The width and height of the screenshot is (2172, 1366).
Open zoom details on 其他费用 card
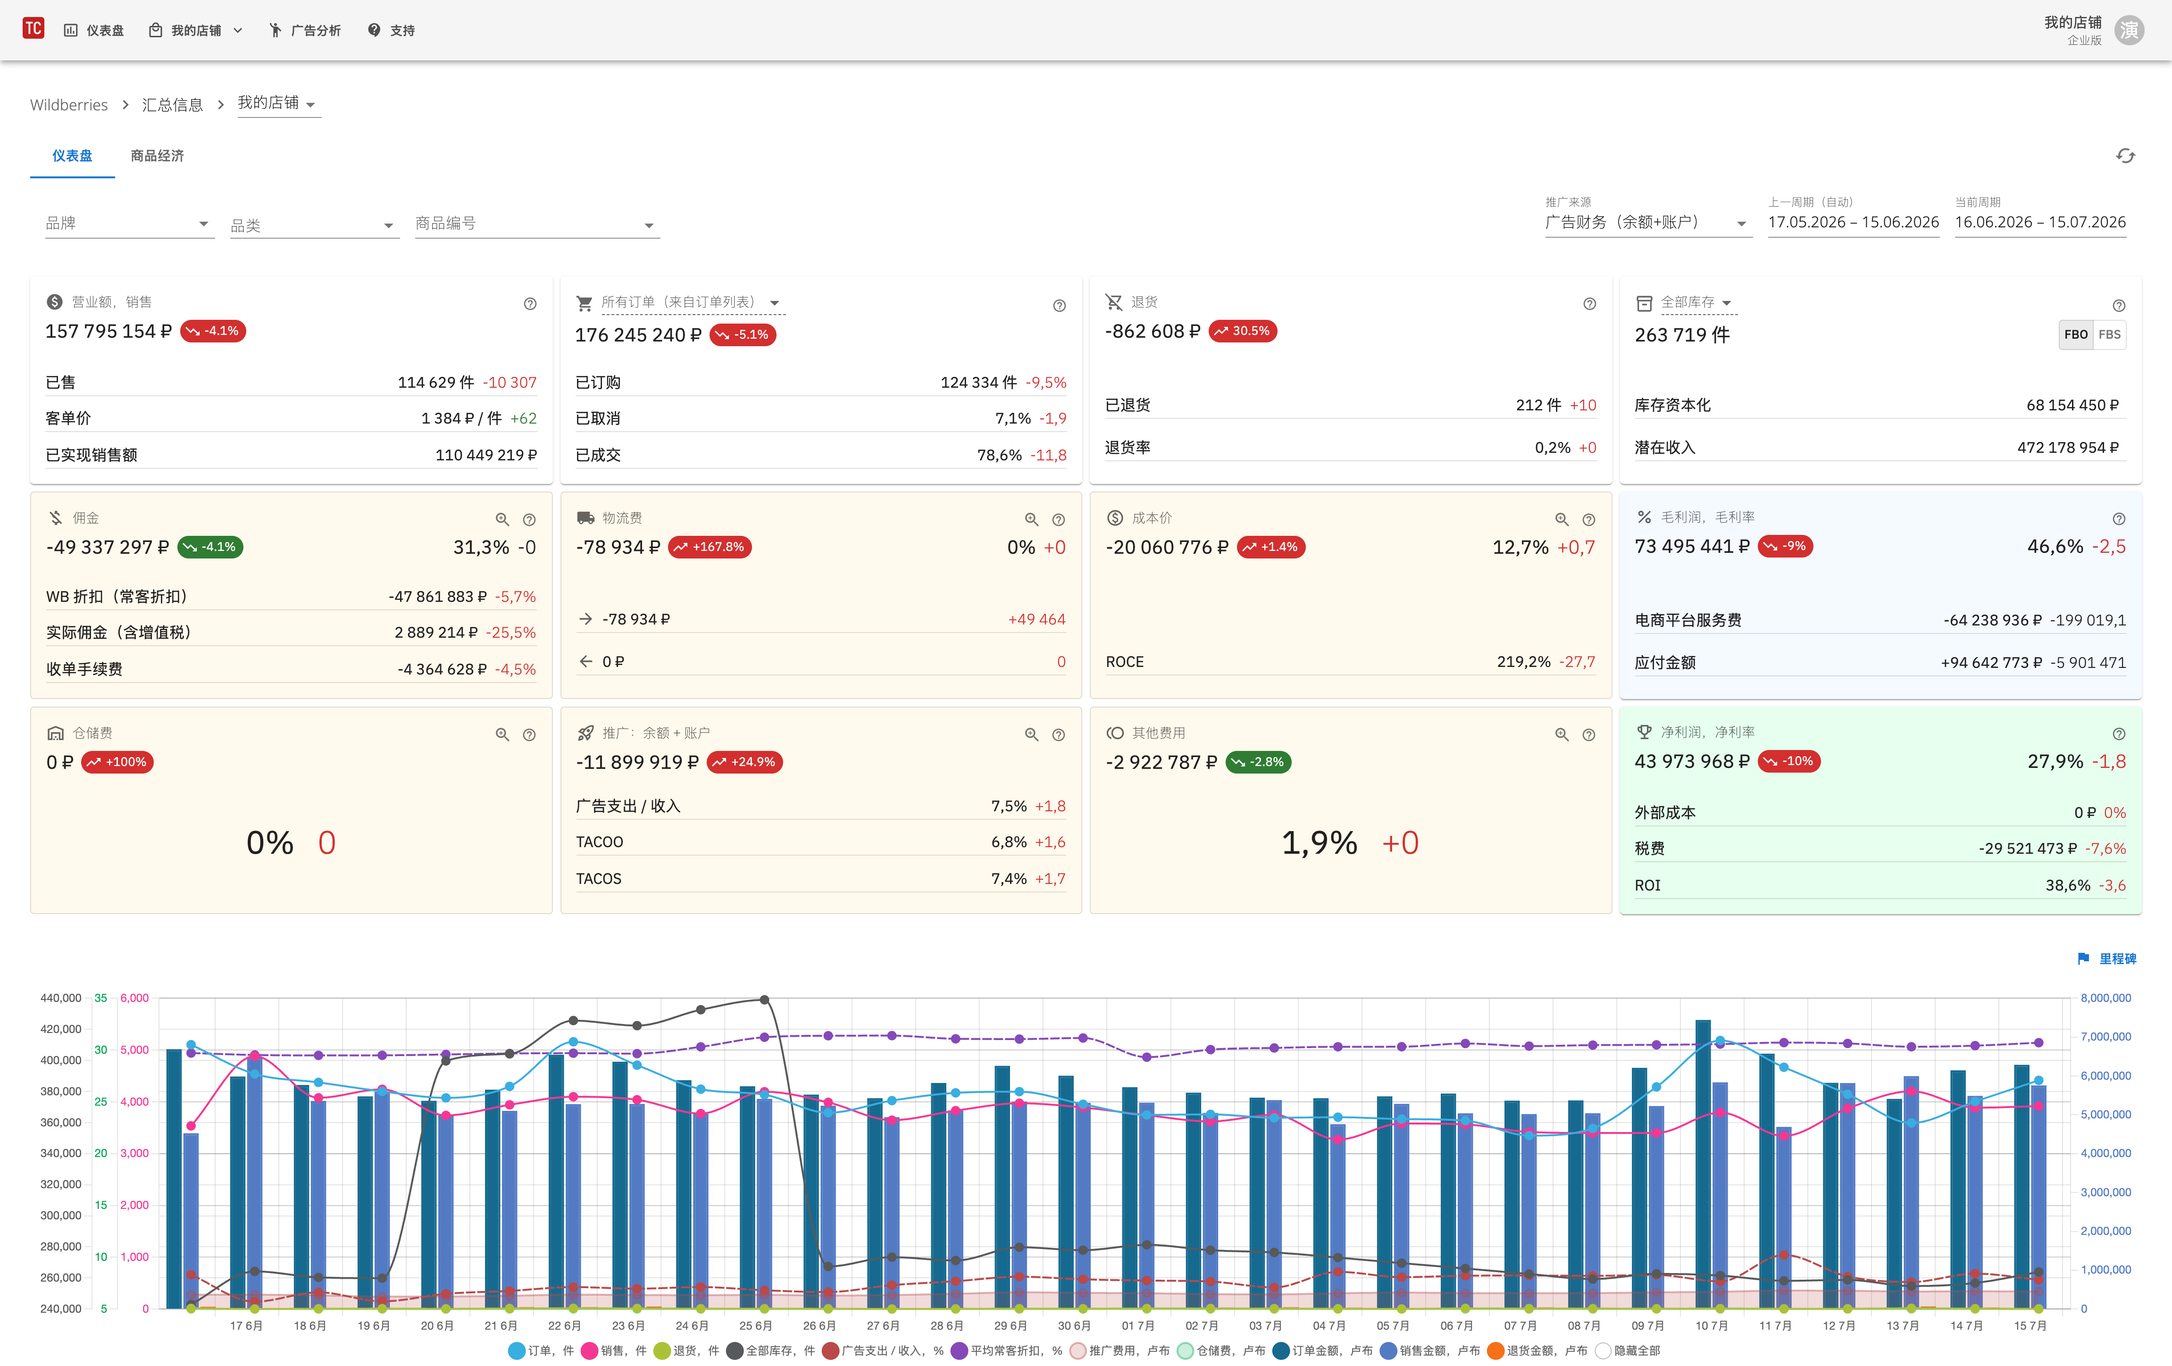click(1561, 734)
